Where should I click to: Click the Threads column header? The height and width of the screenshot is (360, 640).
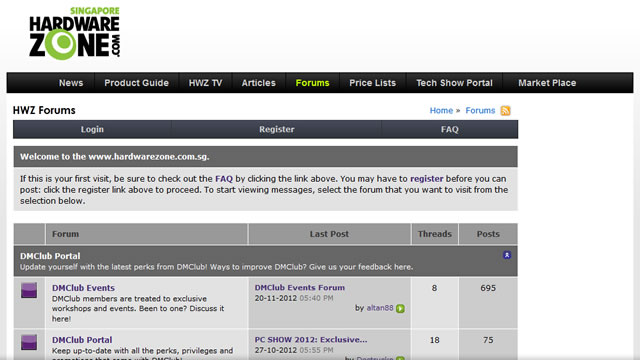coord(435,234)
